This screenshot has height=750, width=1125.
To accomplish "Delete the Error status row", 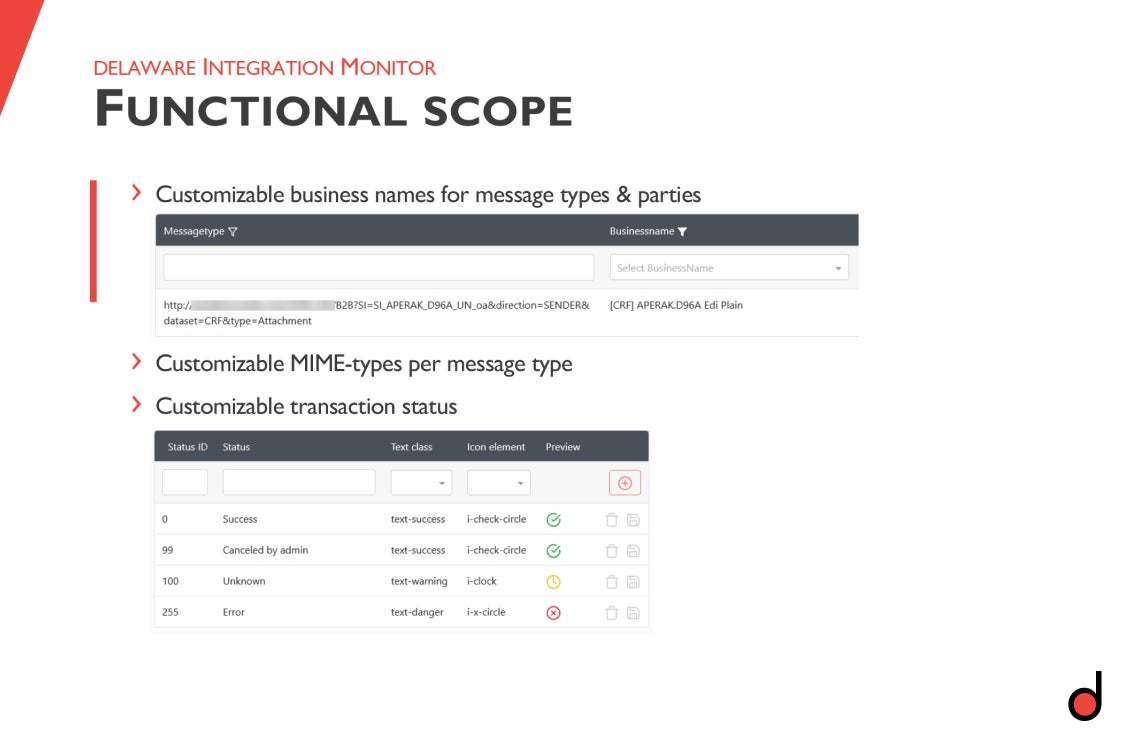I will click(612, 613).
